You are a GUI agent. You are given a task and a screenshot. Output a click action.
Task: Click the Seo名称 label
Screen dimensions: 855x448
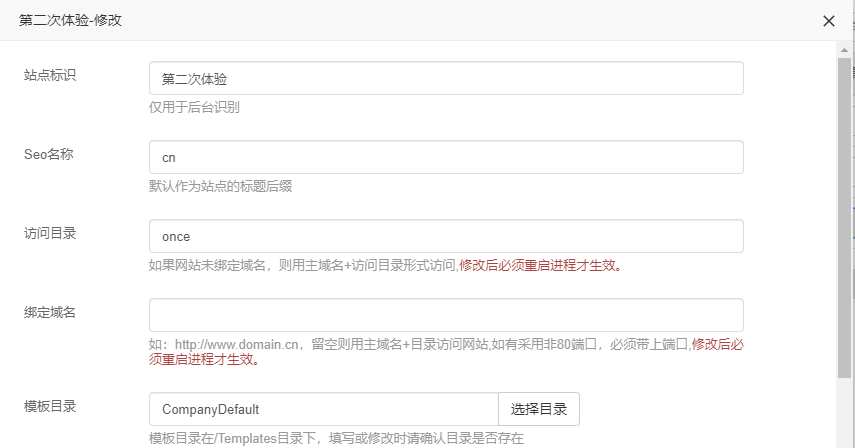pyautogui.click(x=50, y=154)
